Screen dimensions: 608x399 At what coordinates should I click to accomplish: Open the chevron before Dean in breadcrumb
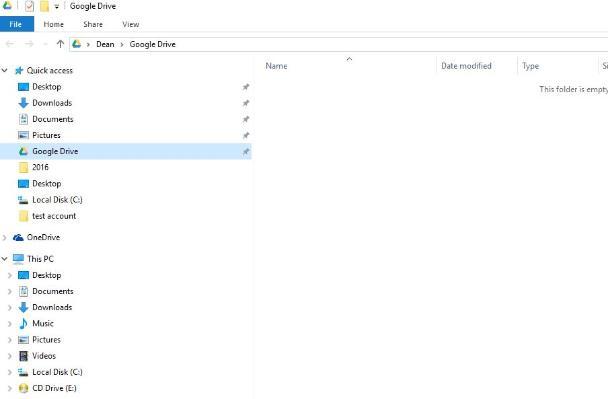click(x=88, y=45)
